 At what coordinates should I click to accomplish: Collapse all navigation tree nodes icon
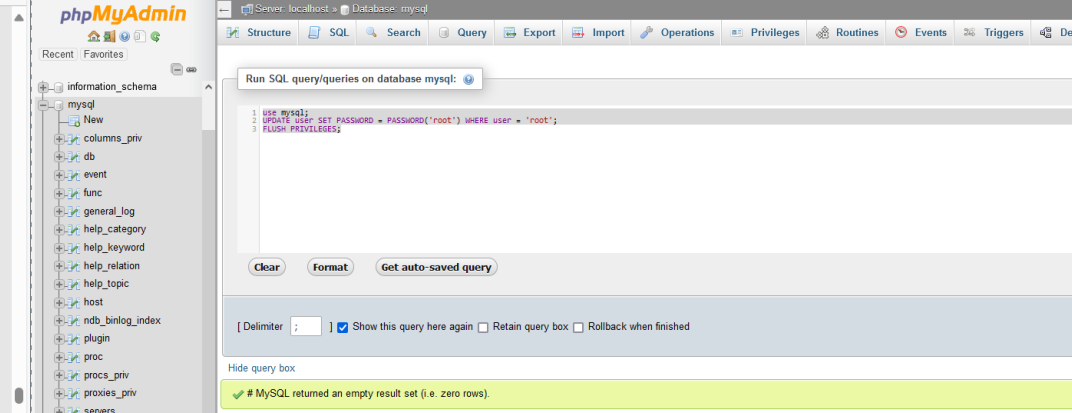click(177, 70)
